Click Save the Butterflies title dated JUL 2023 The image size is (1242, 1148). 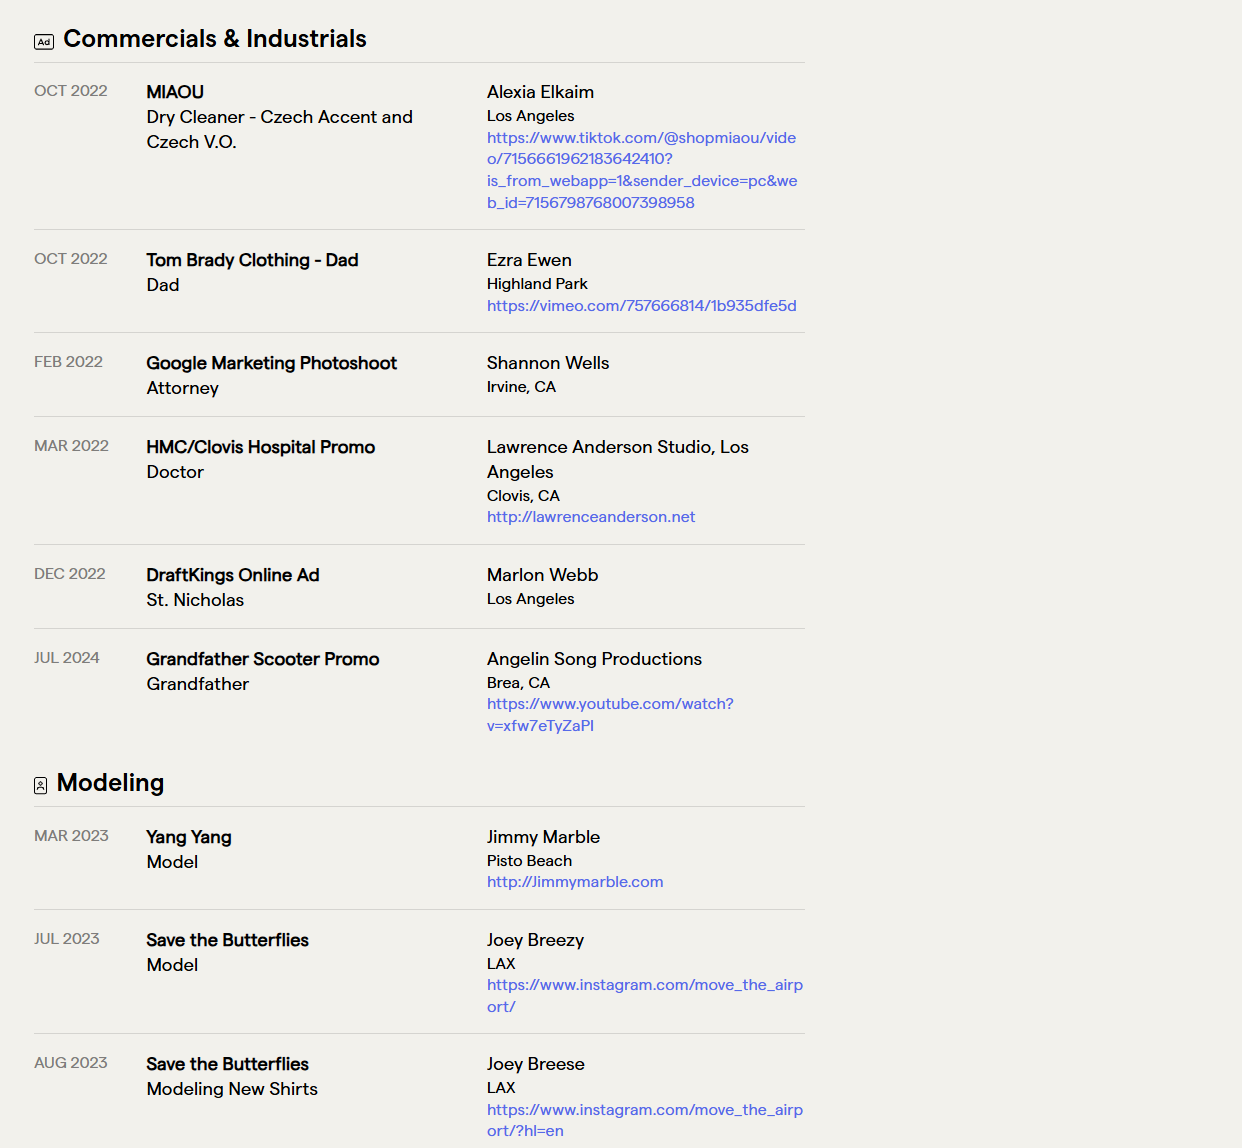tap(228, 940)
